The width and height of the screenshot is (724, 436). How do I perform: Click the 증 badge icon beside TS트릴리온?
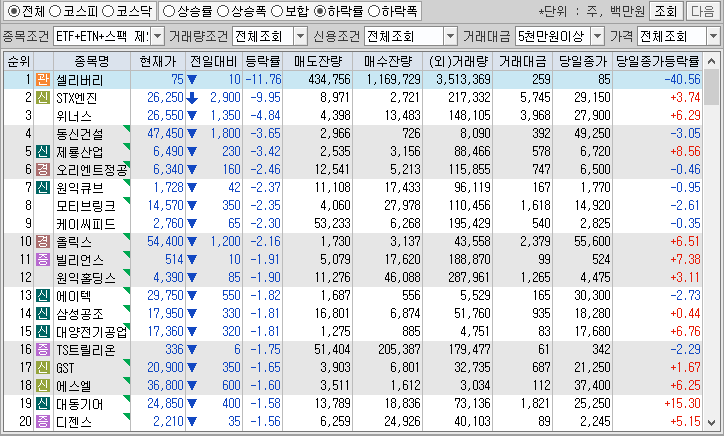point(43,350)
